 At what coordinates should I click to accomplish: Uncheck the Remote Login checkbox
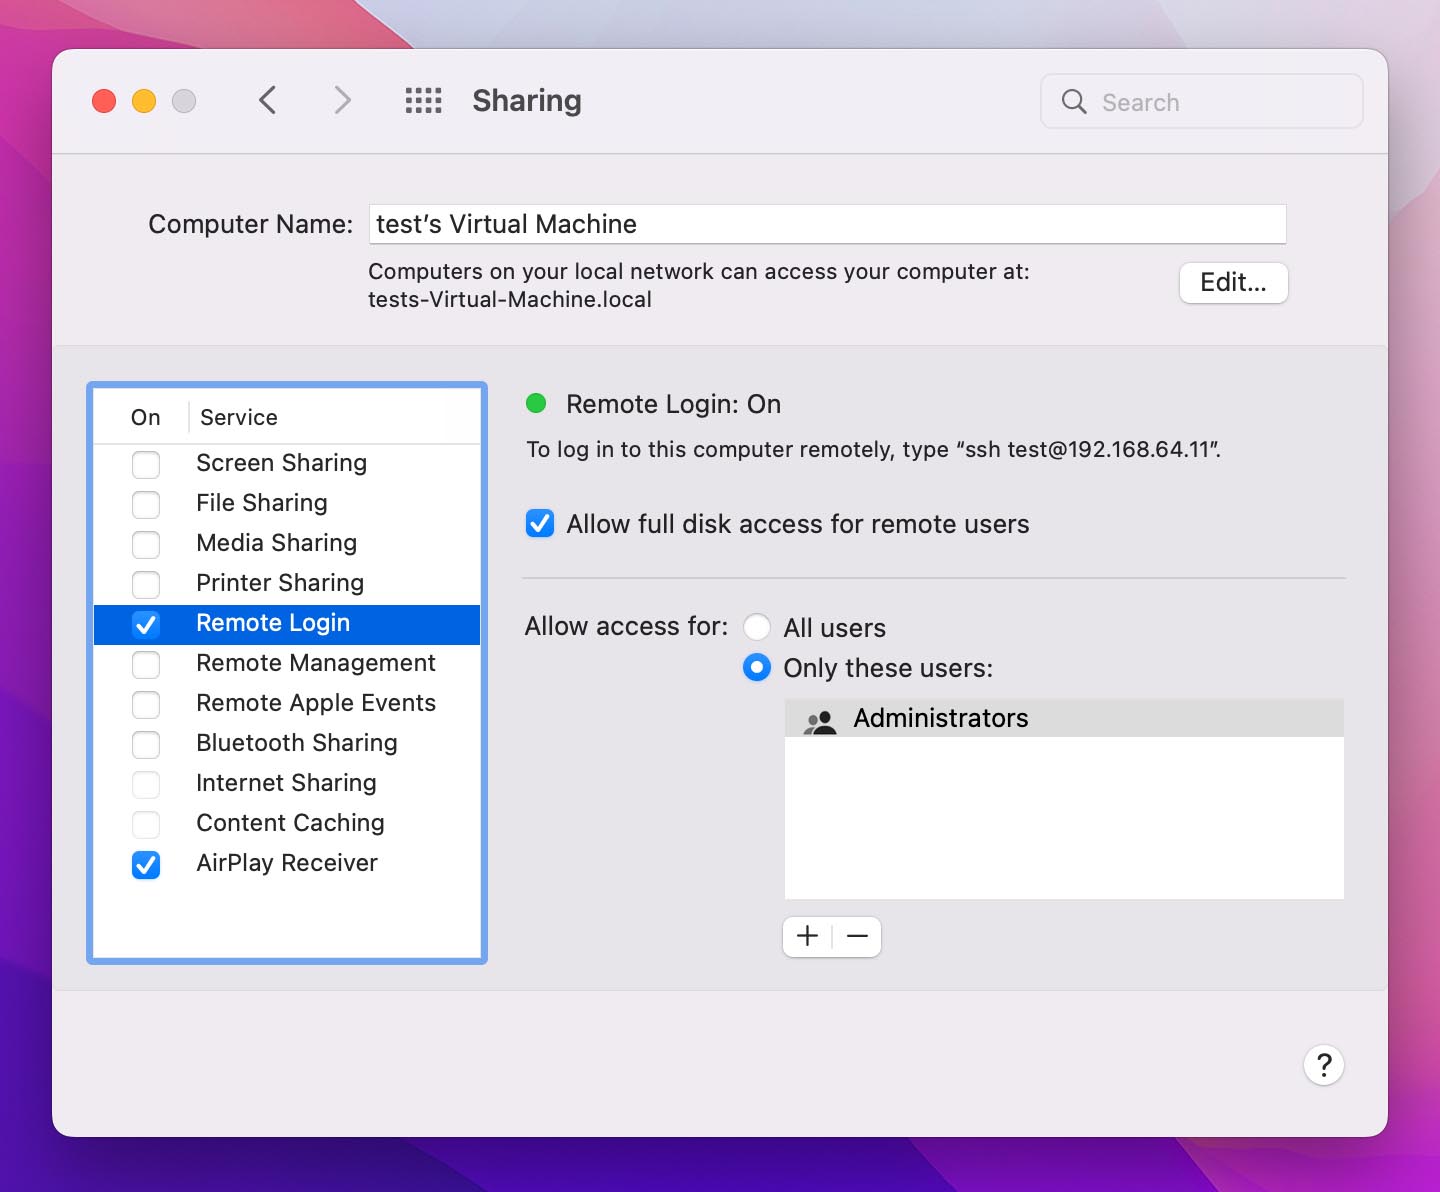(146, 624)
